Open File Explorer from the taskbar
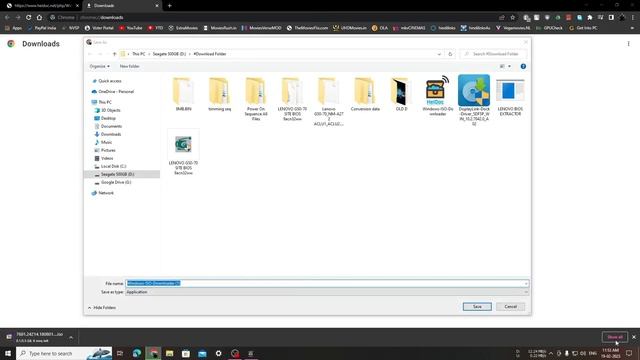The image size is (640, 360). [x=169, y=353]
